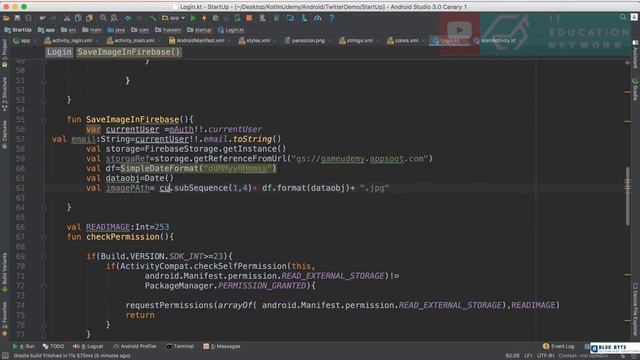The width and height of the screenshot is (640, 360).
Task: Toggle tool window buttons in status bar corner
Action: tap(5, 356)
